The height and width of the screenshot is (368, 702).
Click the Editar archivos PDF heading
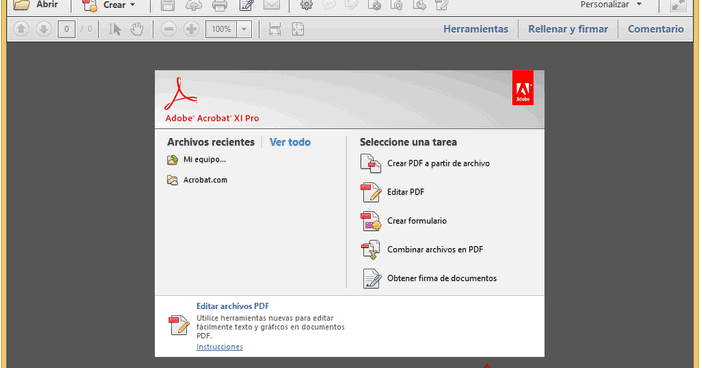point(232,306)
